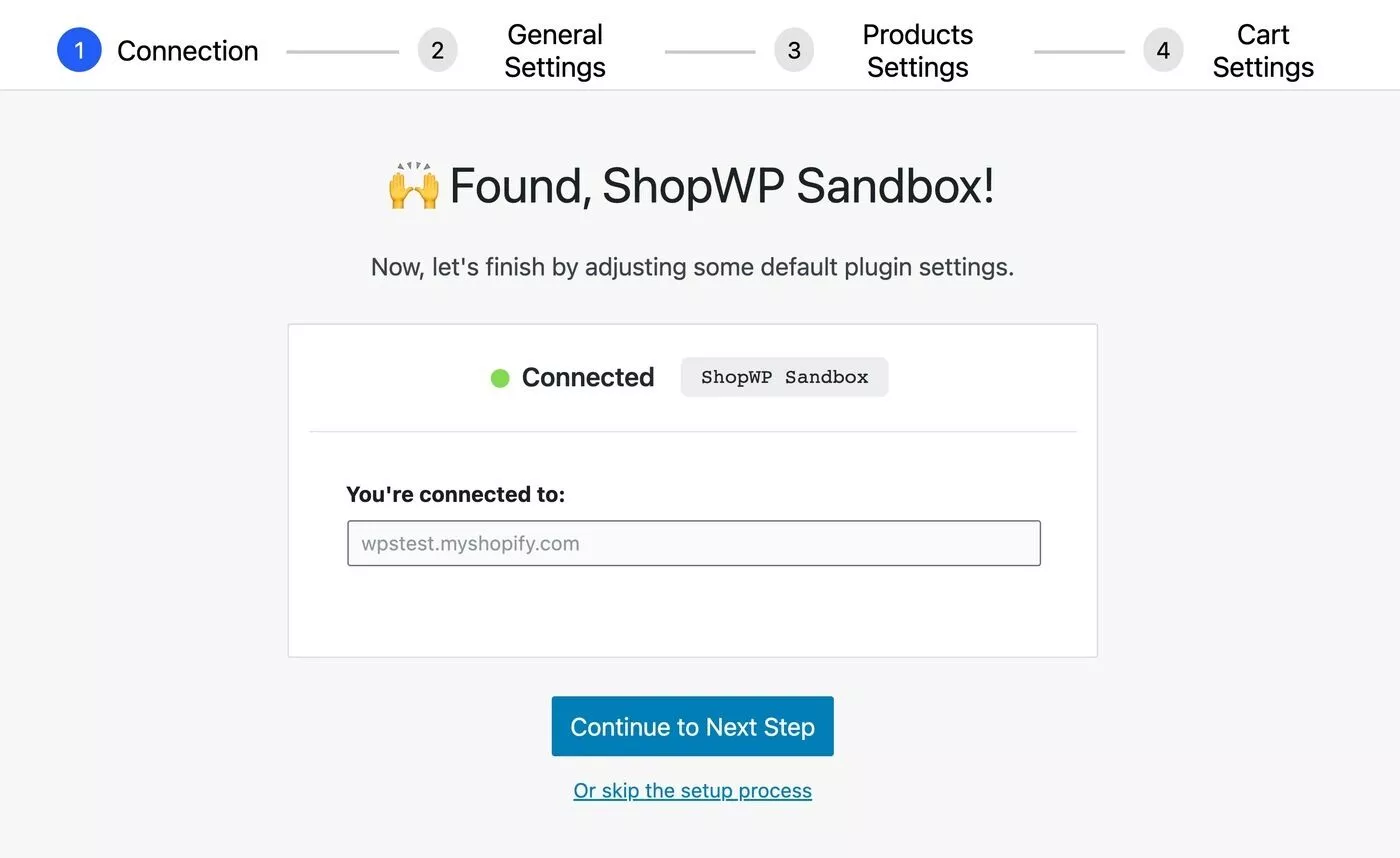The image size is (1400, 858).
Task: Click the step 2 number circle
Action: pos(437,50)
